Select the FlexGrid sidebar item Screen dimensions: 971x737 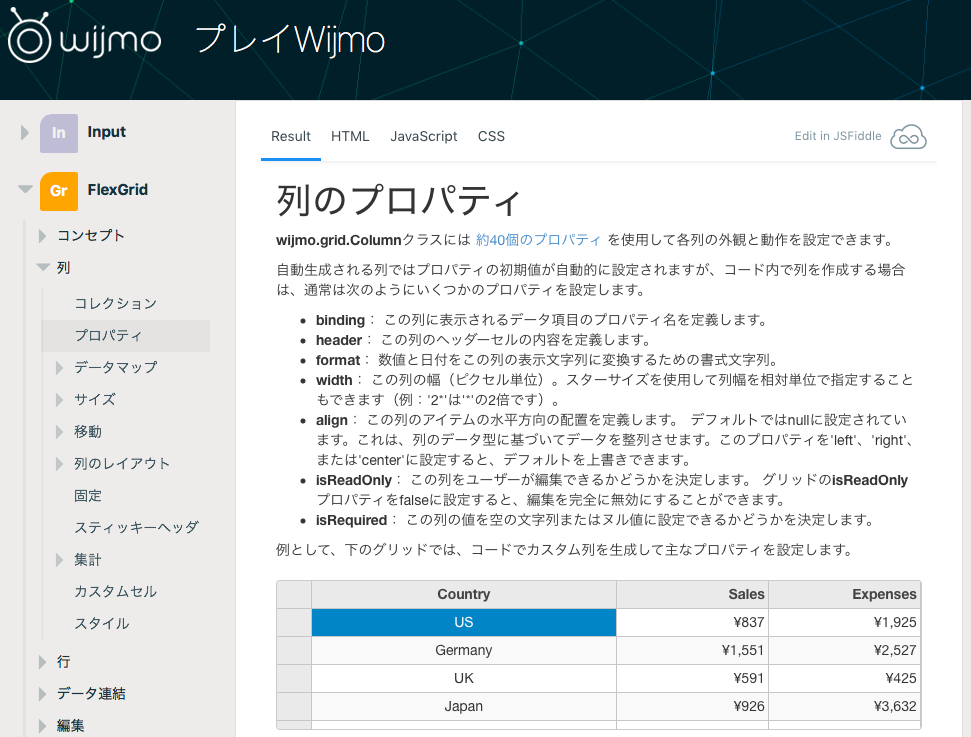tap(118, 190)
